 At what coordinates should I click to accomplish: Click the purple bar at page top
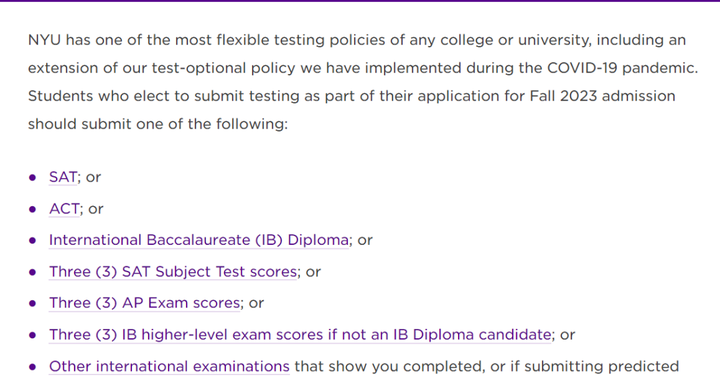pyautogui.click(x=360, y=1)
